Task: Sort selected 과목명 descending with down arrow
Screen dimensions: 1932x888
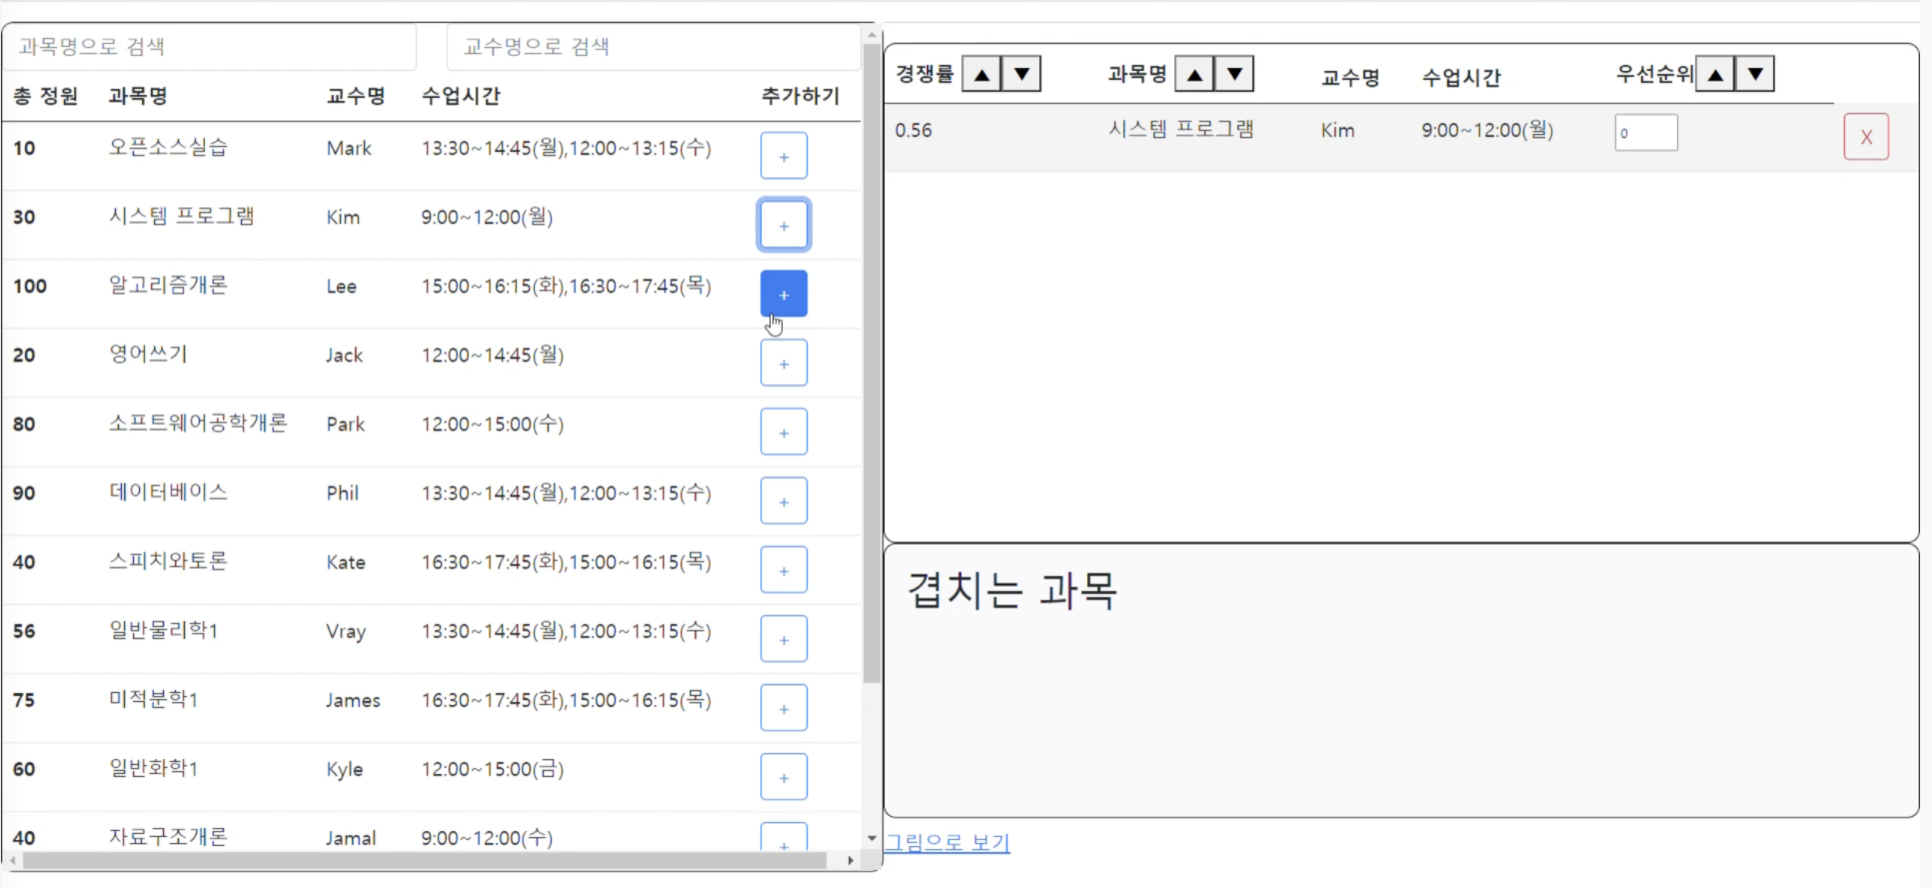Action: 1234,74
